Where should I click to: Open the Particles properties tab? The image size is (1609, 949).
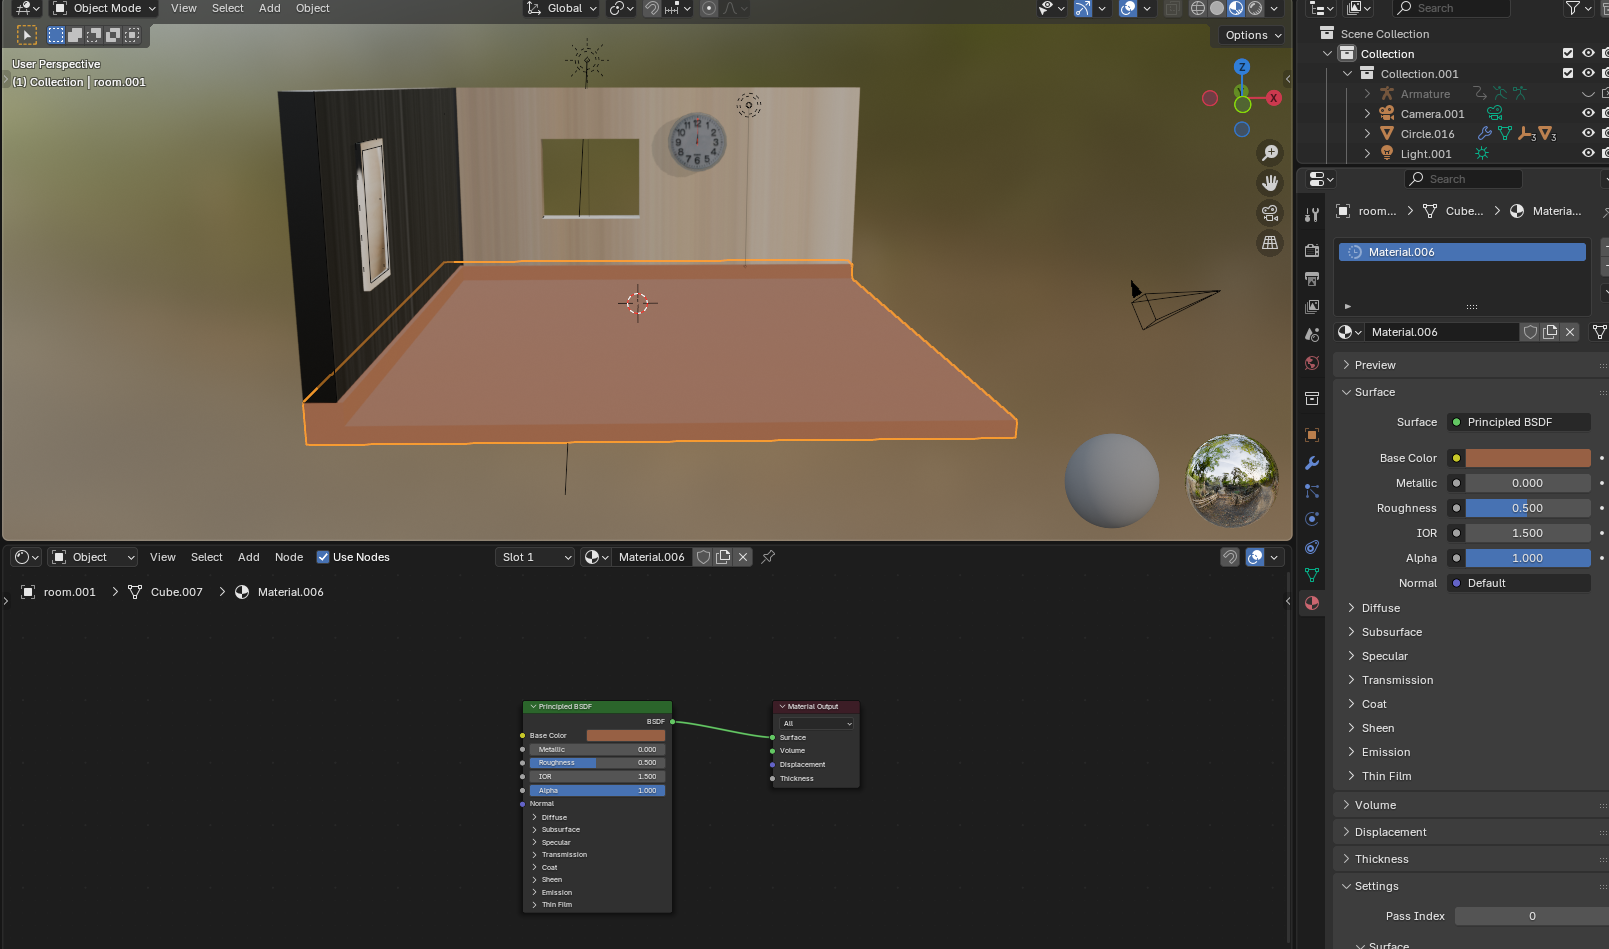click(x=1312, y=491)
